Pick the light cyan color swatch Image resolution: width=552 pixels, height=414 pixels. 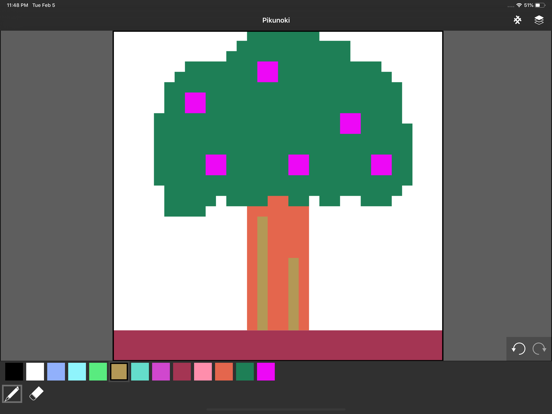tap(77, 372)
